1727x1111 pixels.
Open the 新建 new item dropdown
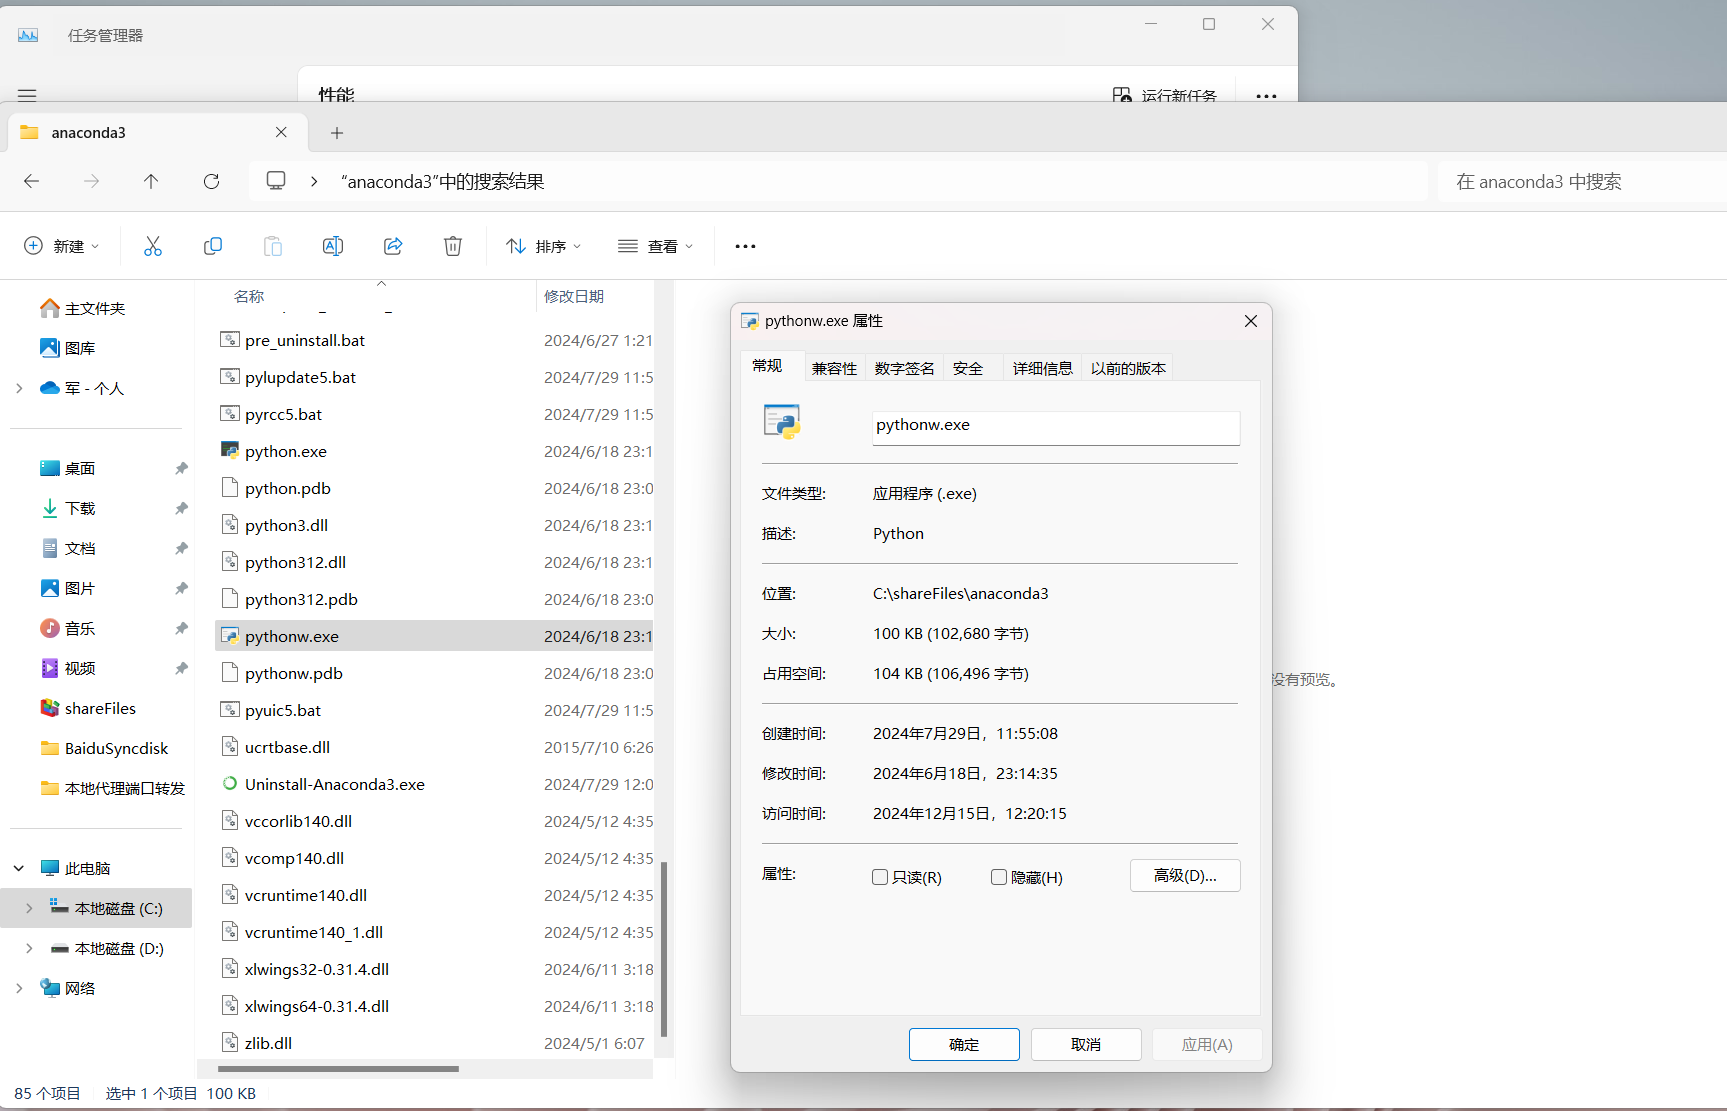62,245
